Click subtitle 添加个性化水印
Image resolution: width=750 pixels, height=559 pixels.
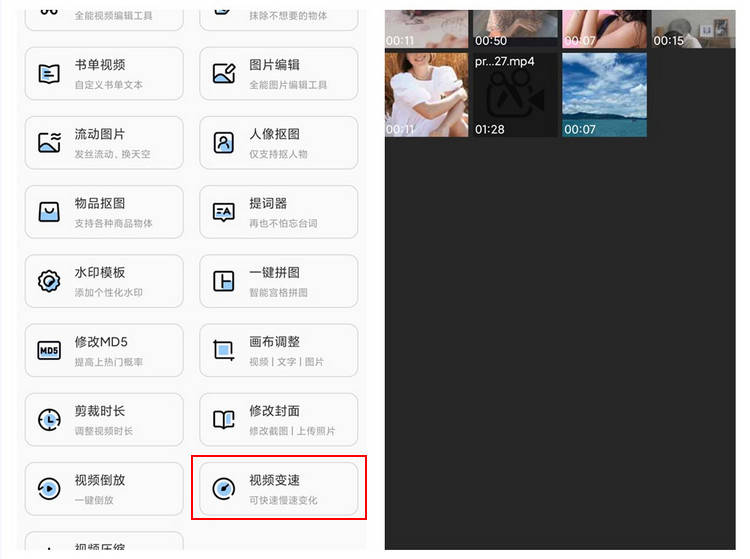(109, 292)
